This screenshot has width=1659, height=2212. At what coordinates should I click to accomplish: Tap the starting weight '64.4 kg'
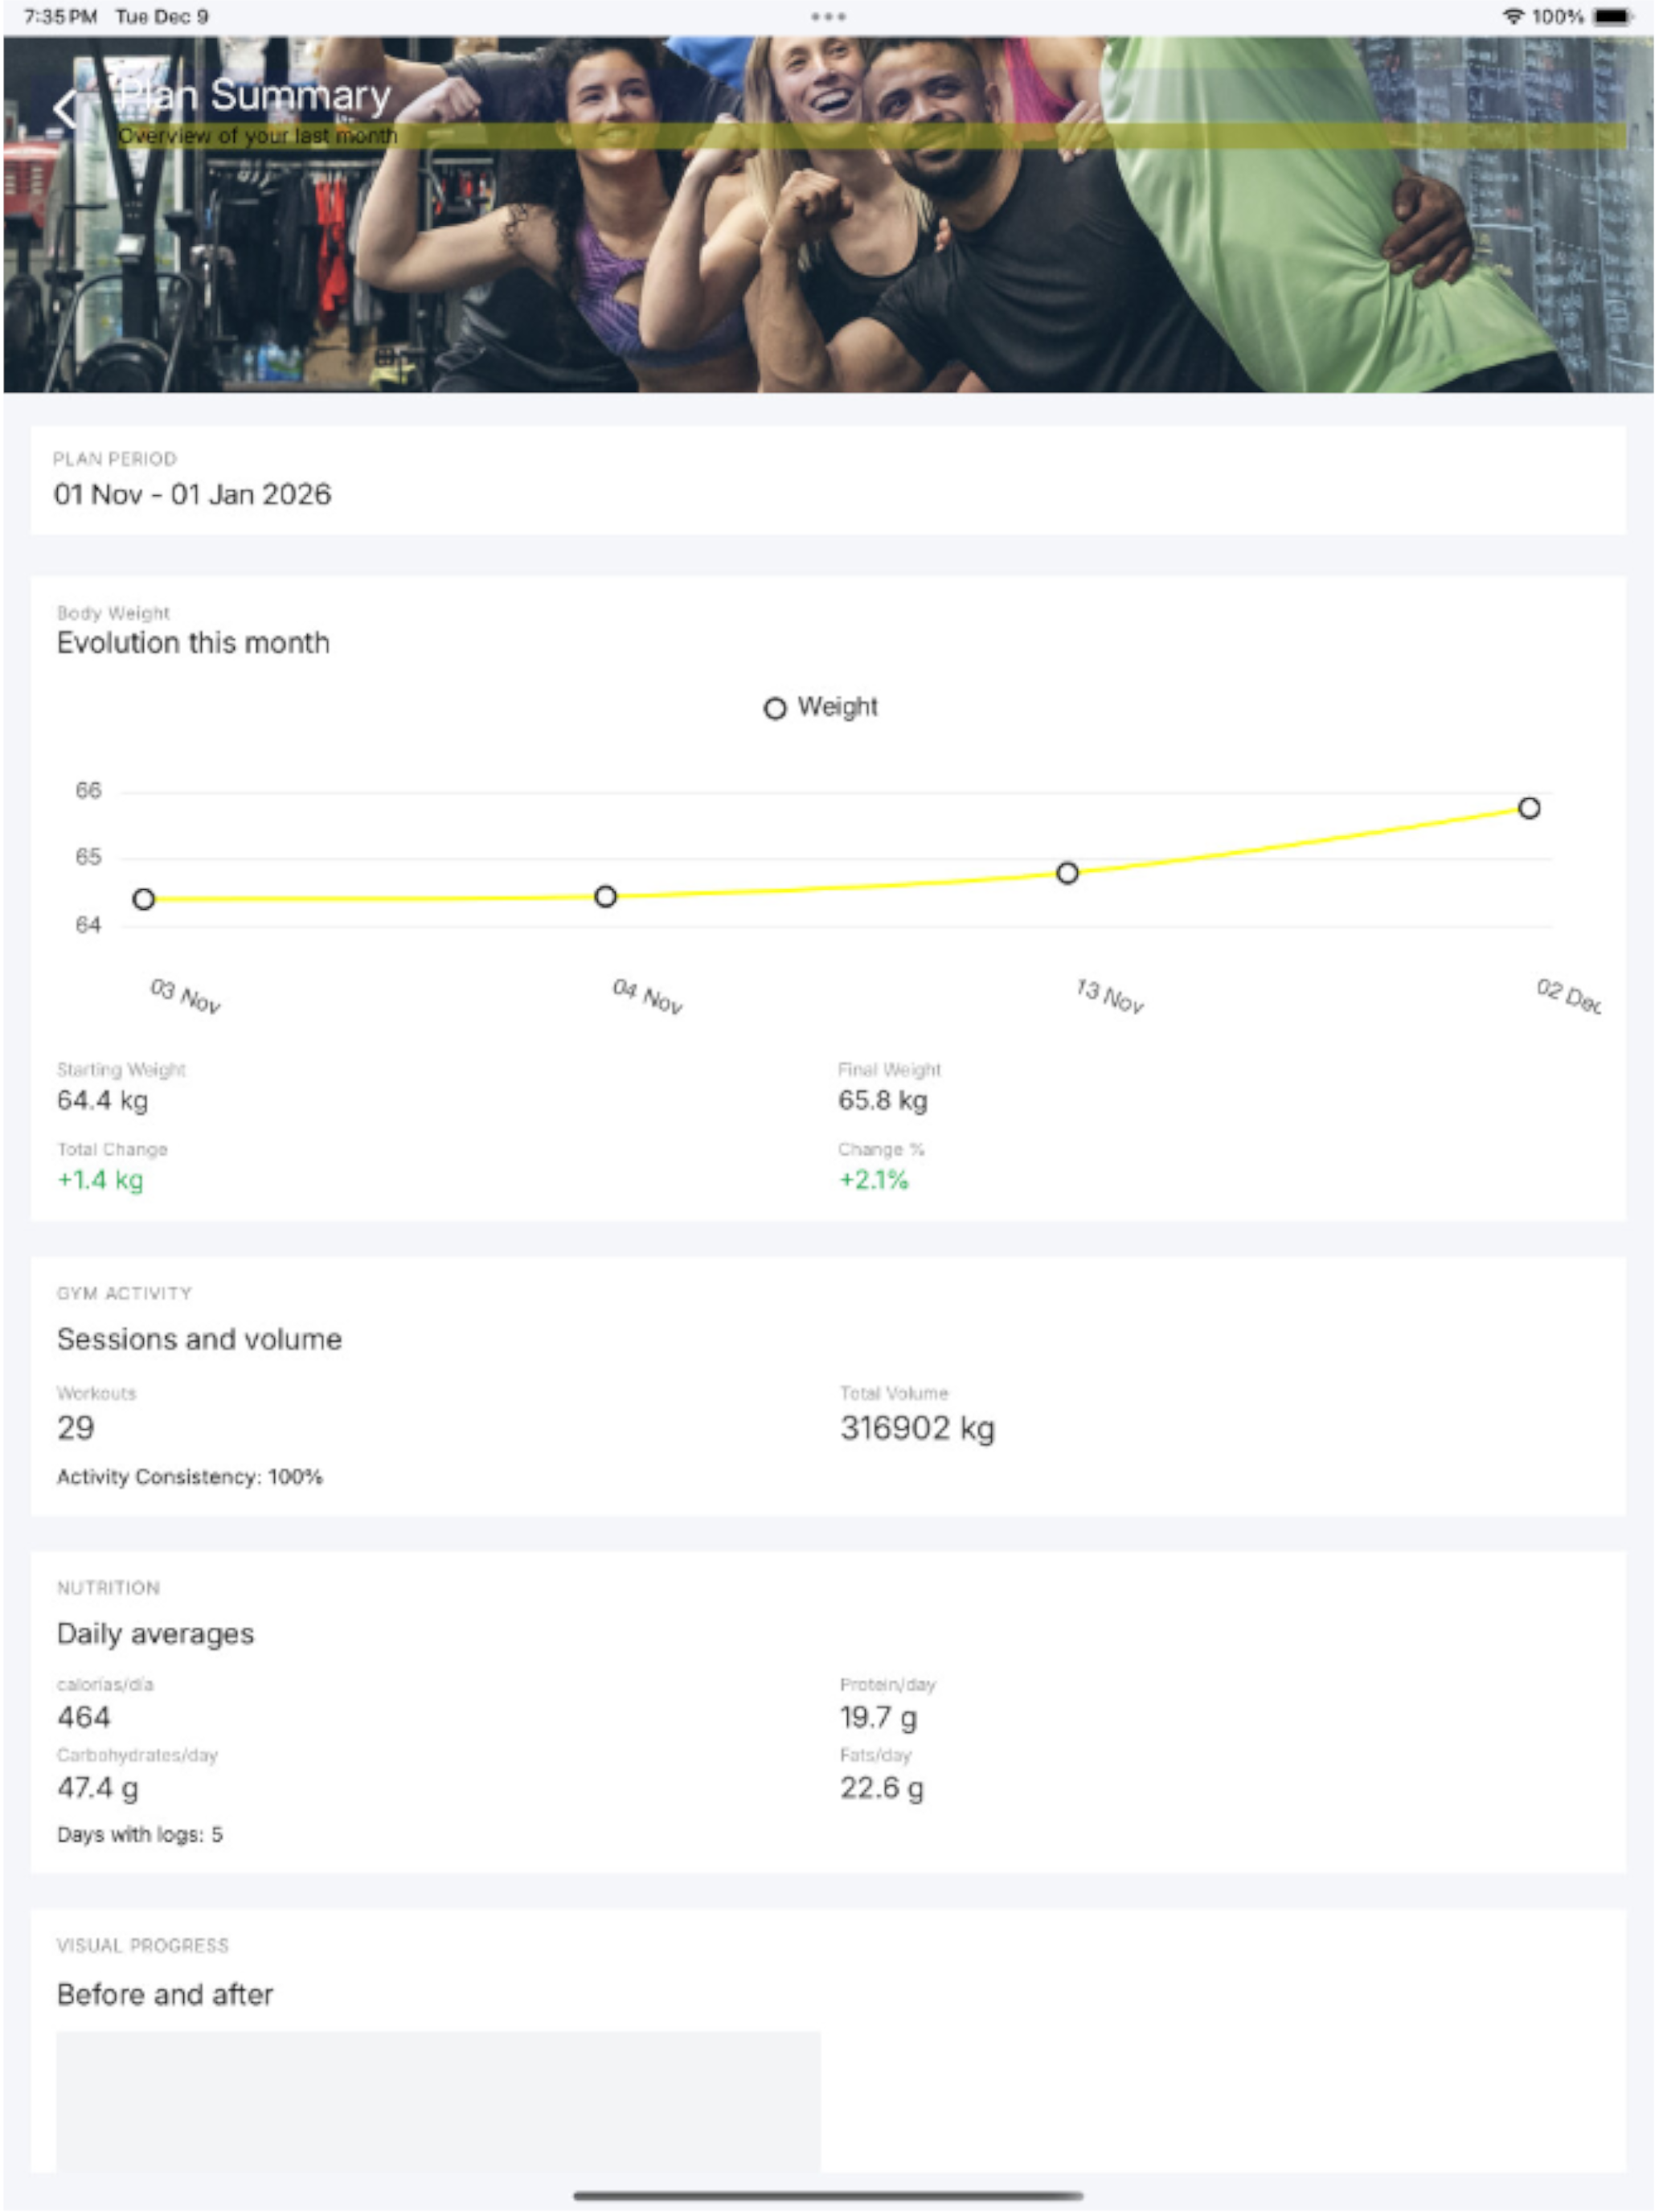tap(102, 1101)
